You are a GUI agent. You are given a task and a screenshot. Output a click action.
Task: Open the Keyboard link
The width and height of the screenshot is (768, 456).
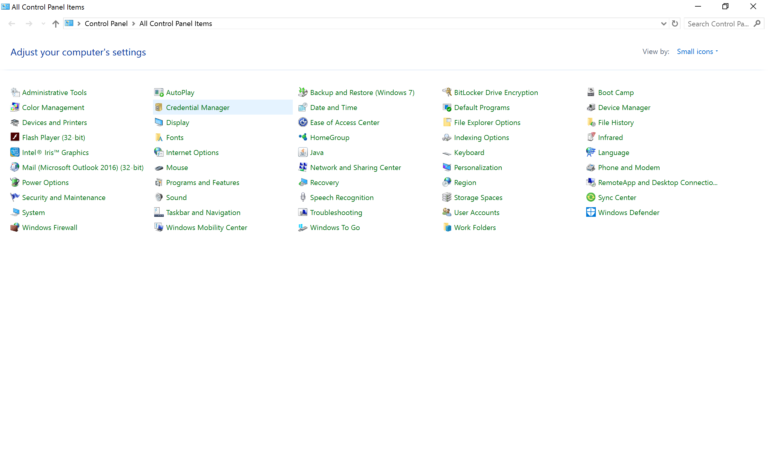point(469,152)
